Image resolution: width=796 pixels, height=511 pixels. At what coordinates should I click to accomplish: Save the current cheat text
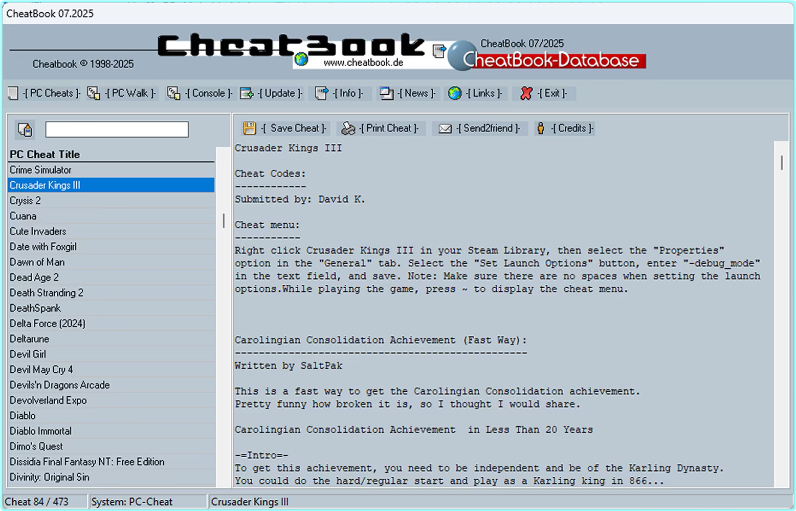click(294, 128)
